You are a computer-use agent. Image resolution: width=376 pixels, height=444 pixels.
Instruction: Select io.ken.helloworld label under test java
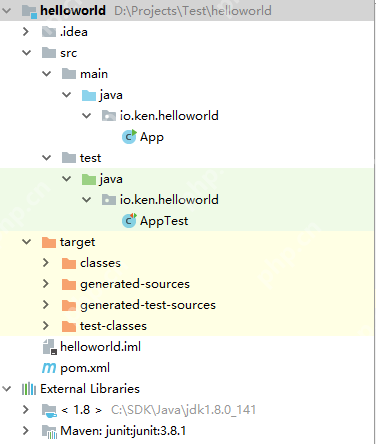(169, 200)
